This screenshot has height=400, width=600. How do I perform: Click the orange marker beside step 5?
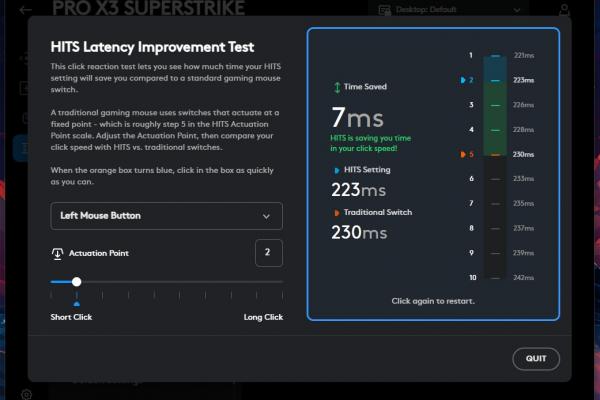click(463, 154)
